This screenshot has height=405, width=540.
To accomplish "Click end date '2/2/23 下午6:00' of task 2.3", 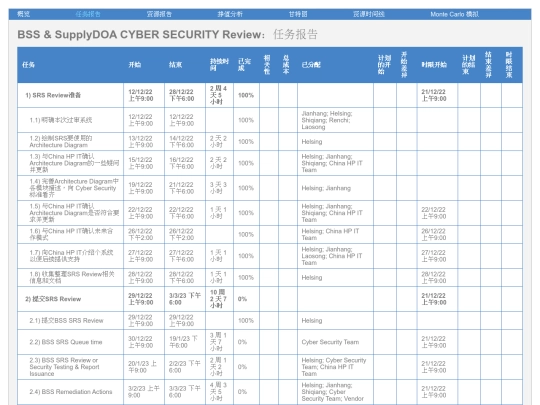I will tap(185, 367).
